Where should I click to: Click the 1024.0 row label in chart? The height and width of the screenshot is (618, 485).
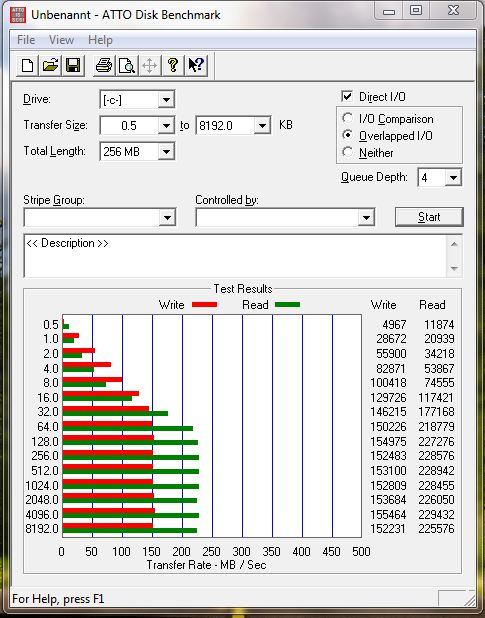click(42, 485)
